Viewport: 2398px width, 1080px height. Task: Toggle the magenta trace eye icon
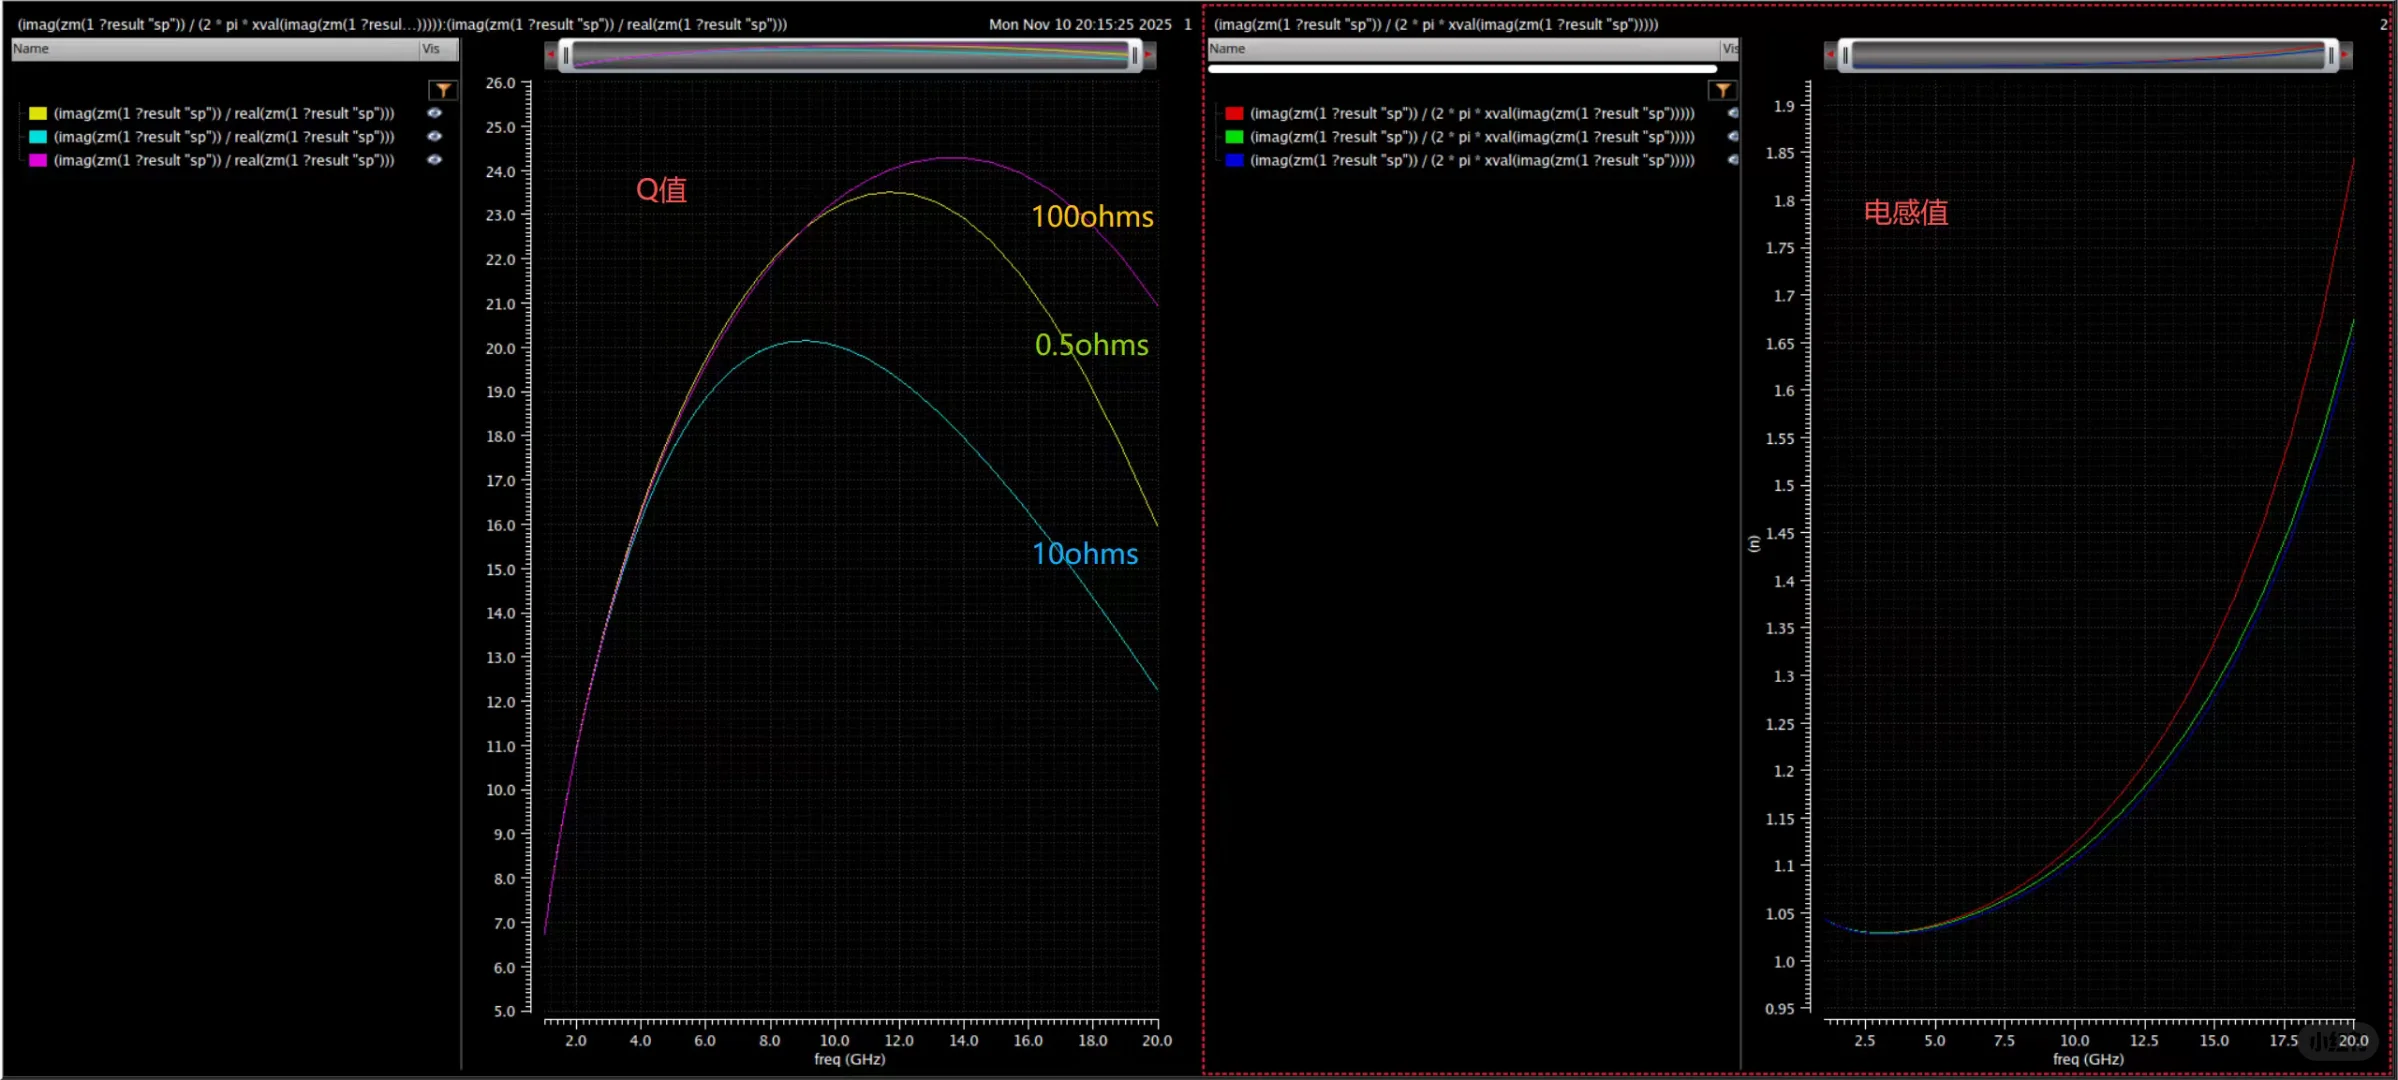point(434,160)
